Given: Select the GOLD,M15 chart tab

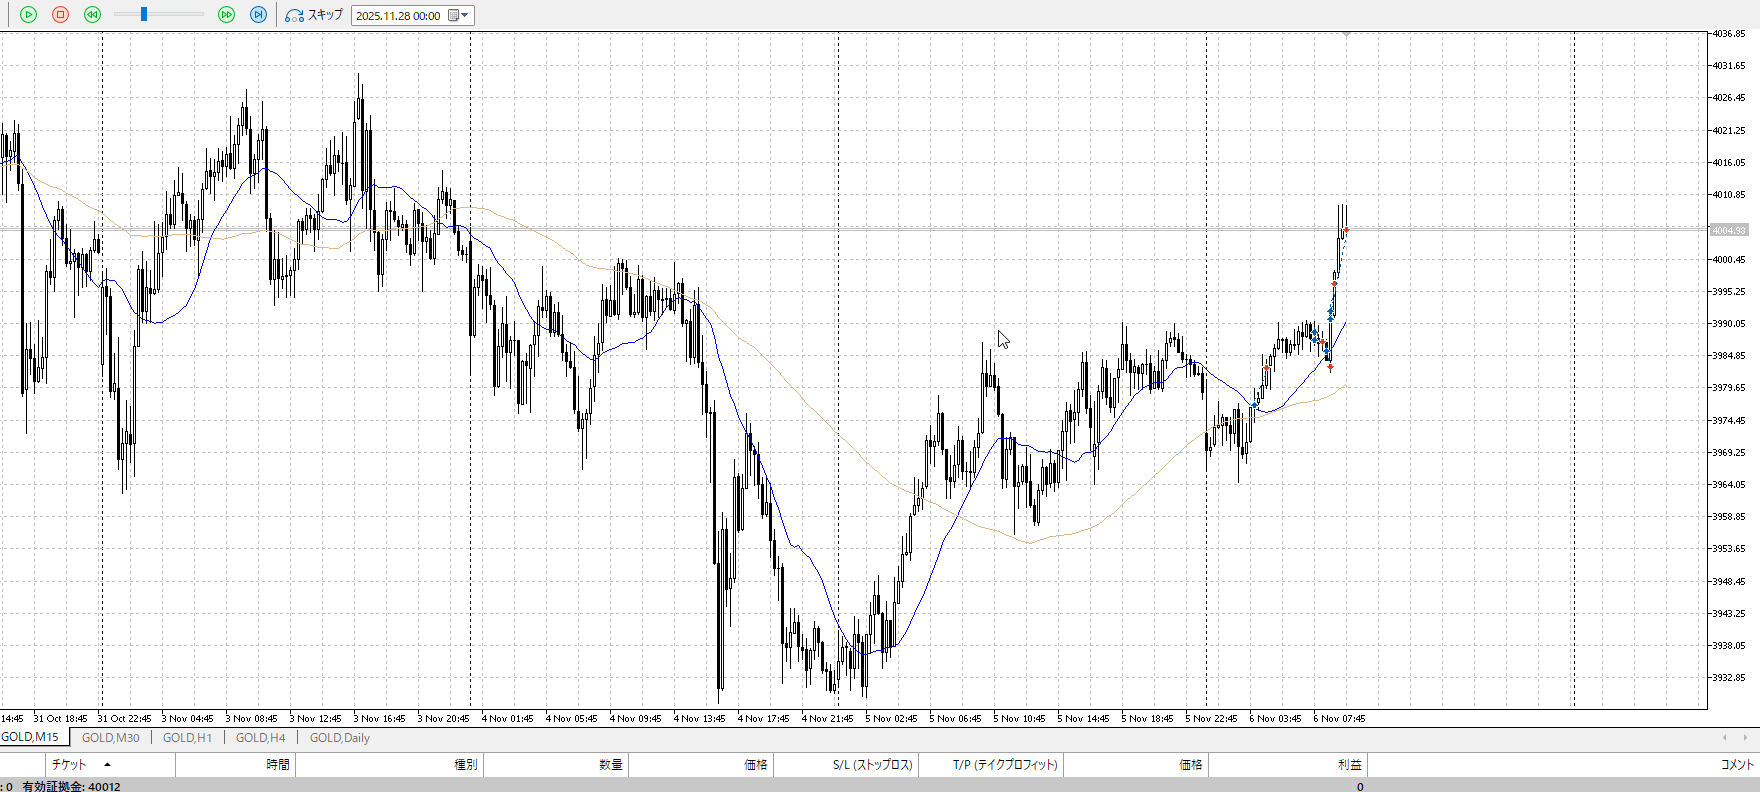Looking at the screenshot, I should [x=30, y=738].
